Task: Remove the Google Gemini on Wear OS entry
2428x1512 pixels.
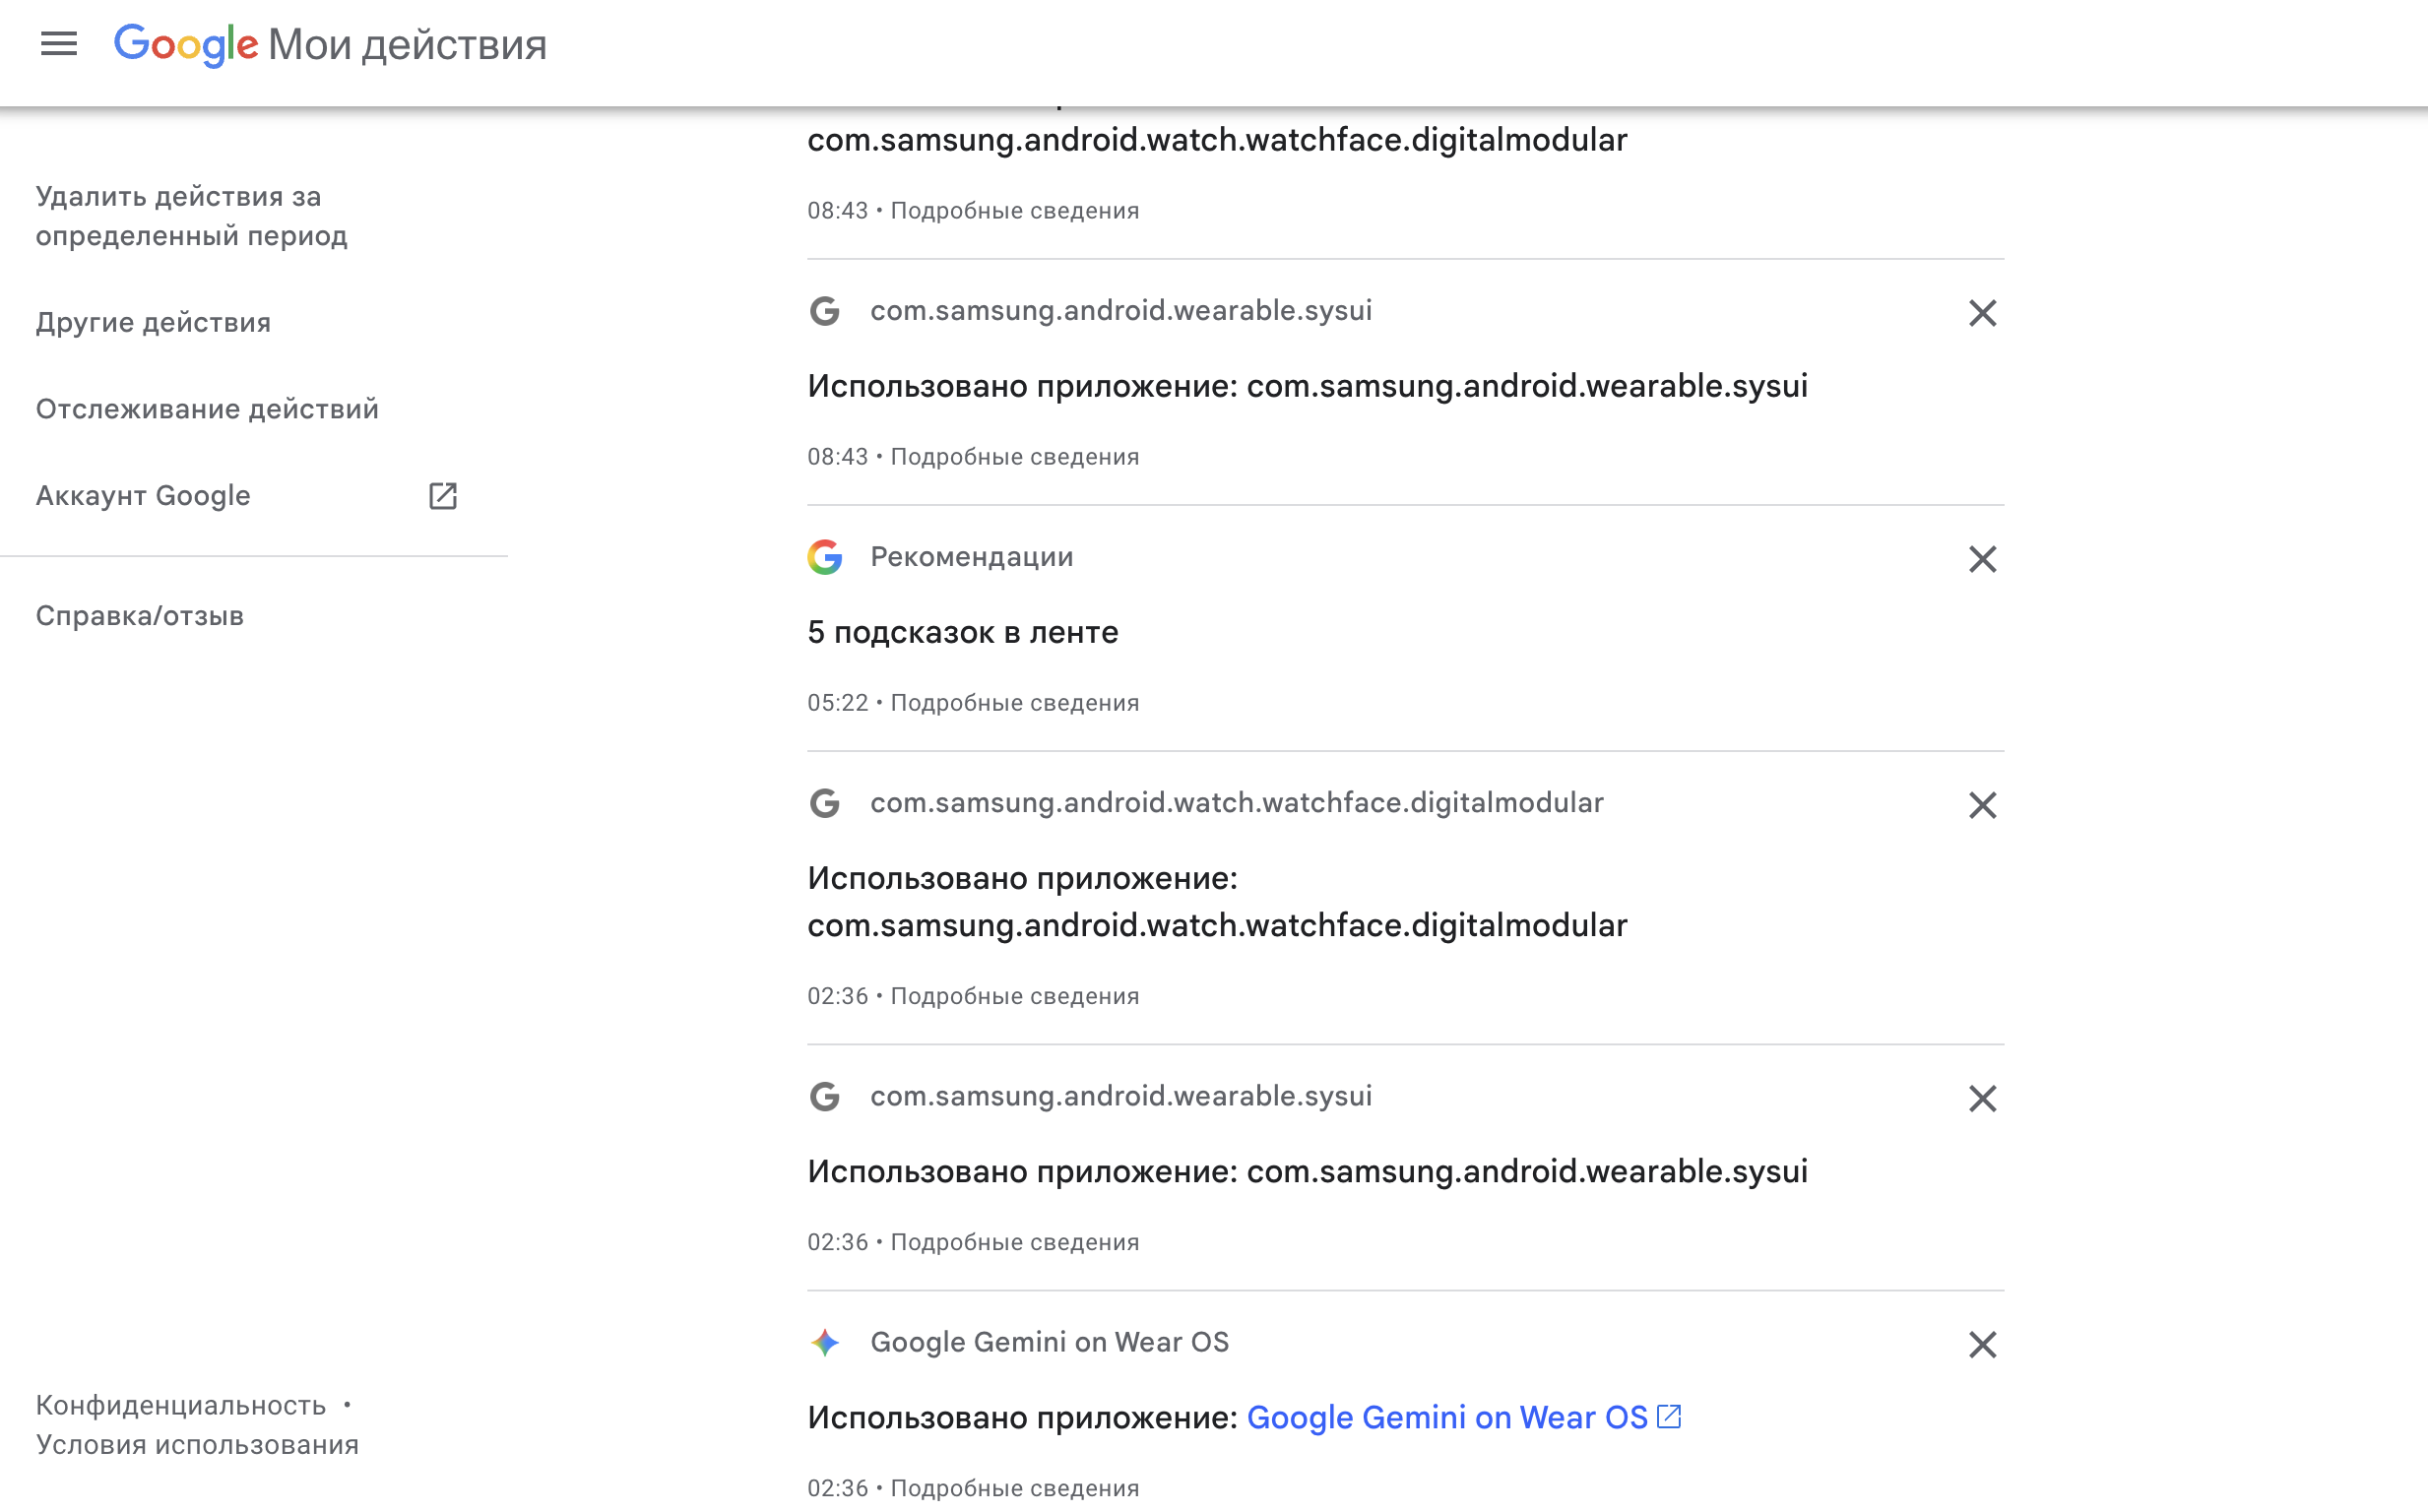Action: pos(1981,1344)
